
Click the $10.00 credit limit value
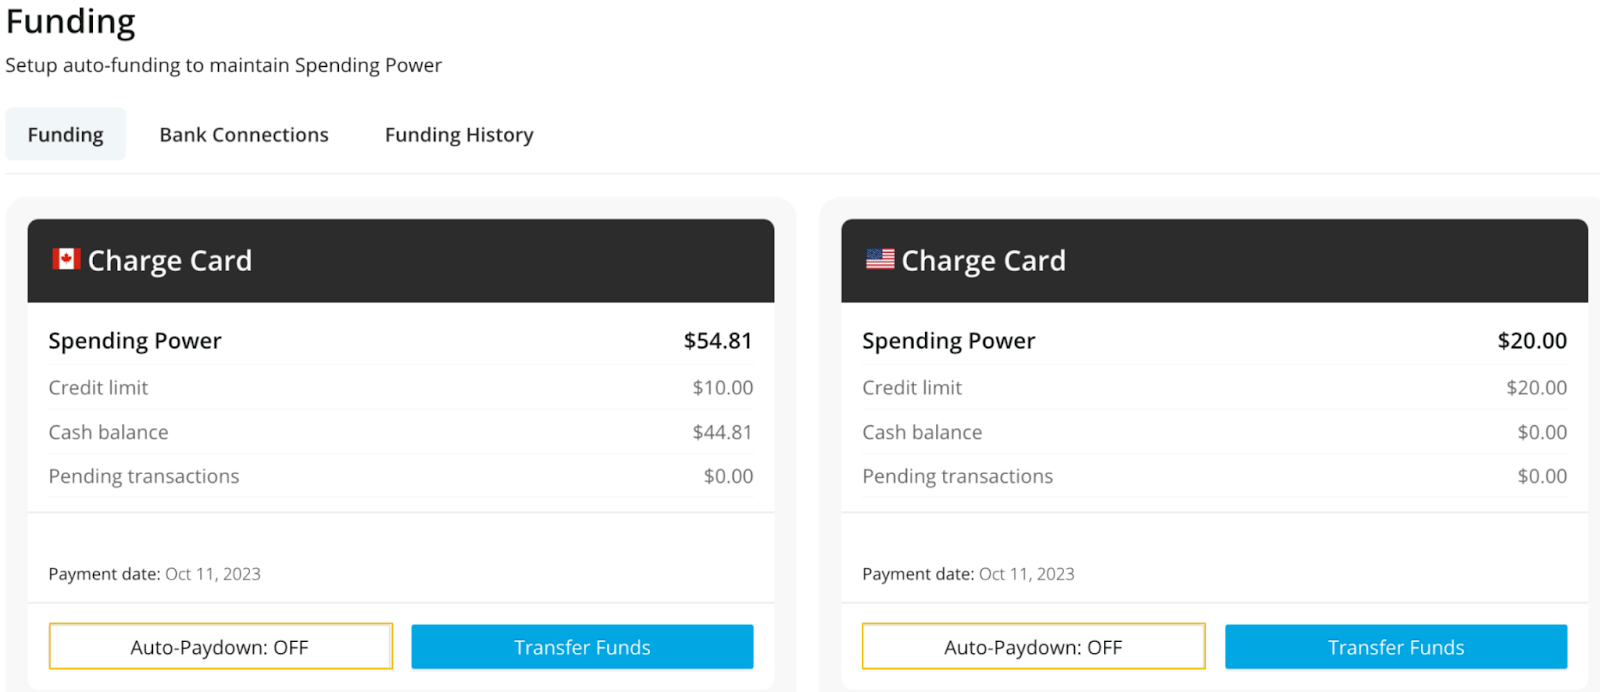point(722,388)
